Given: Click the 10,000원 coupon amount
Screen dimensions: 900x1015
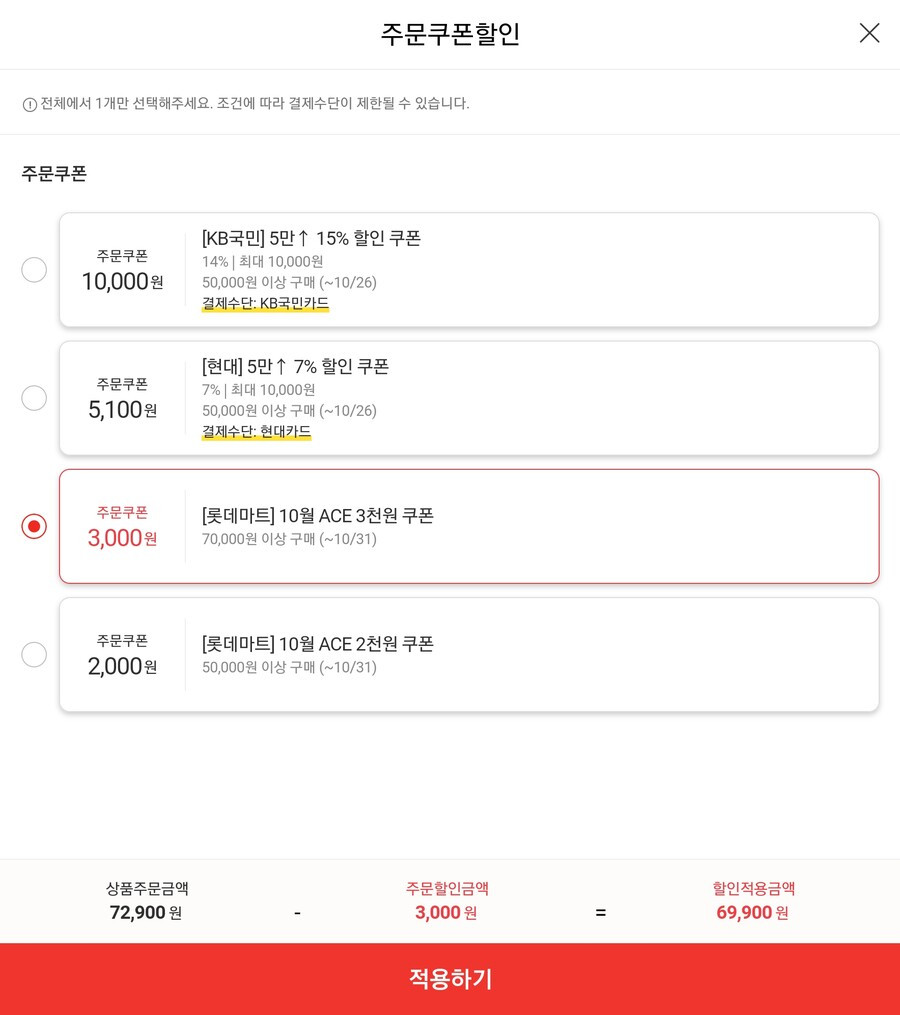Looking at the screenshot, I should pyautogui.click(x=122, y=282).
